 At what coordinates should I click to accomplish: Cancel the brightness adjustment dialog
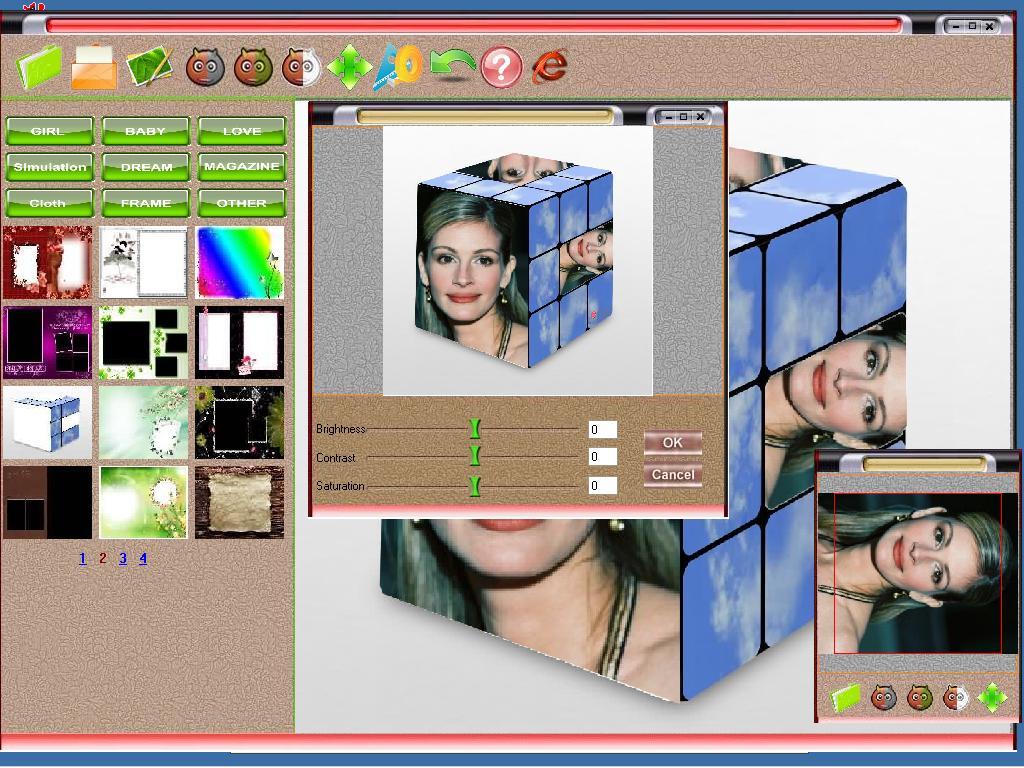click(673, 475)
